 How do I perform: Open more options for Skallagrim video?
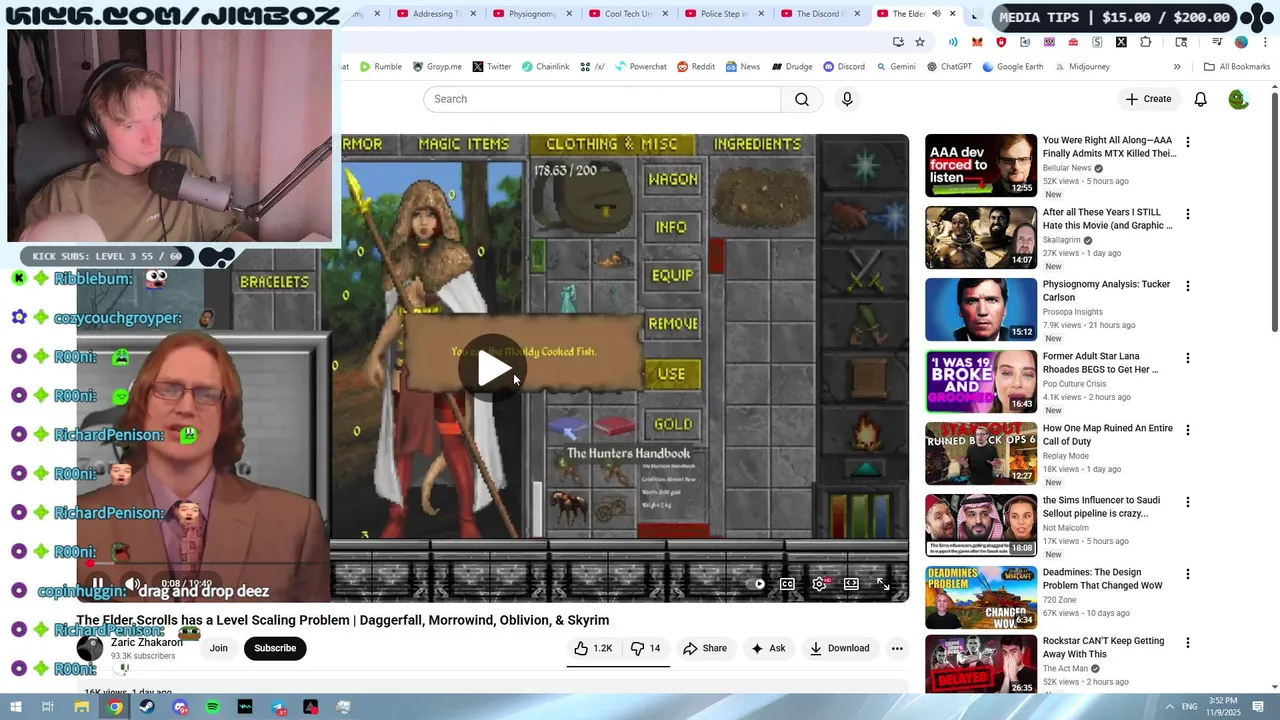point(1187,214)
